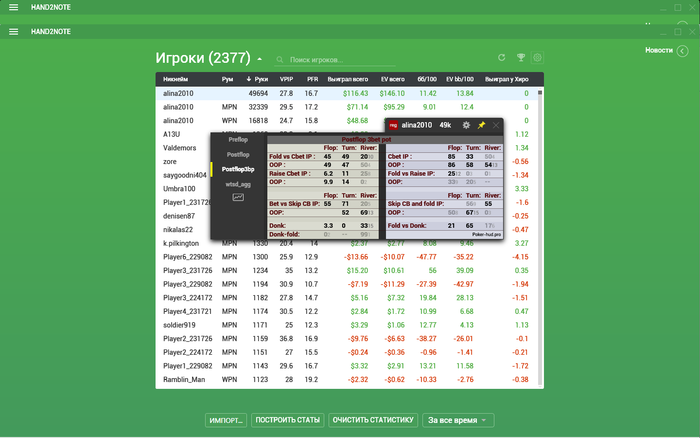Select player saygoodni404
The width and height of the screenshot is (700, 438).
185,175
